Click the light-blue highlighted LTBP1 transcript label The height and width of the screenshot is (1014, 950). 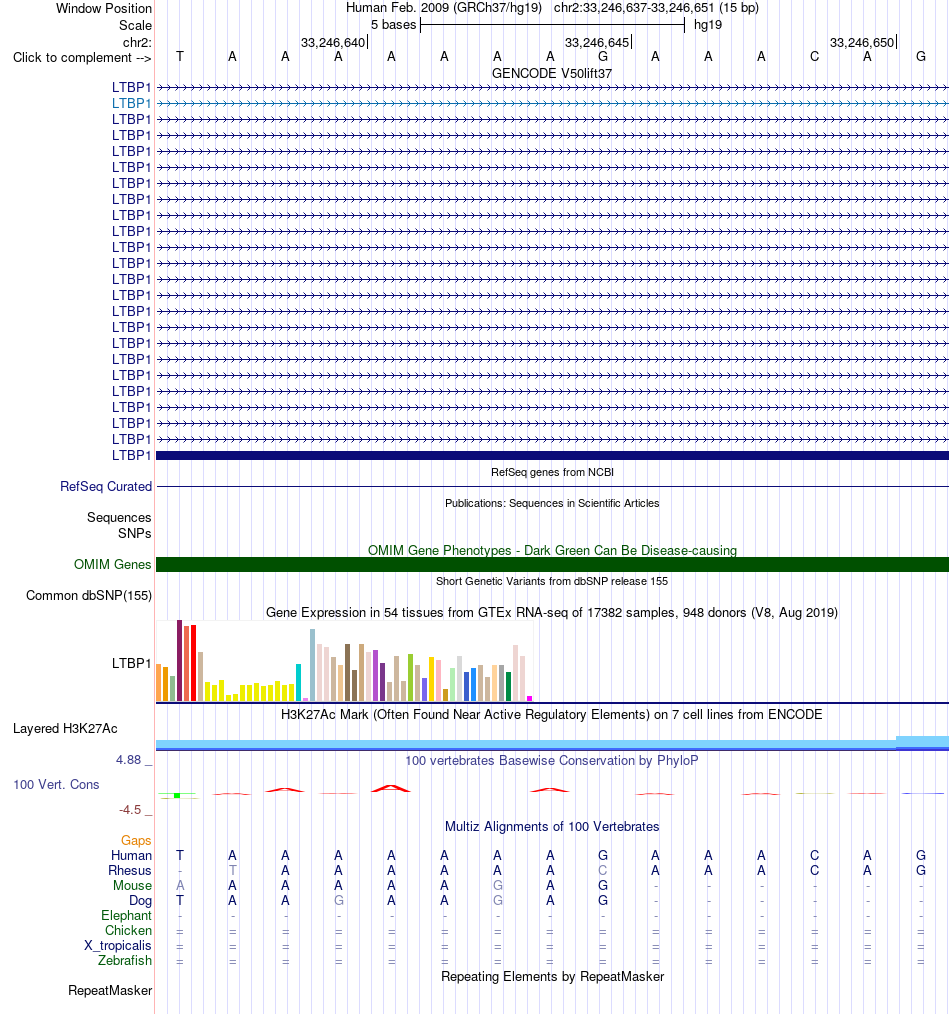131,103
